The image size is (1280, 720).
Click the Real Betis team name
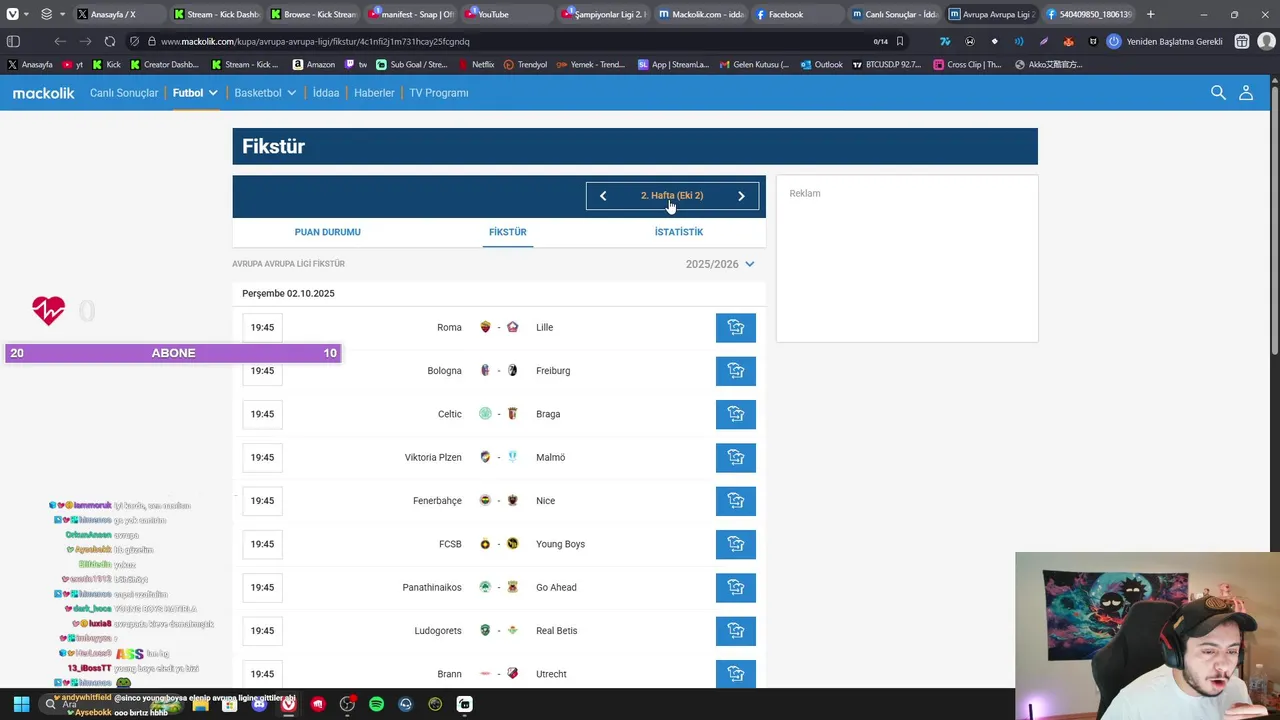556,631
